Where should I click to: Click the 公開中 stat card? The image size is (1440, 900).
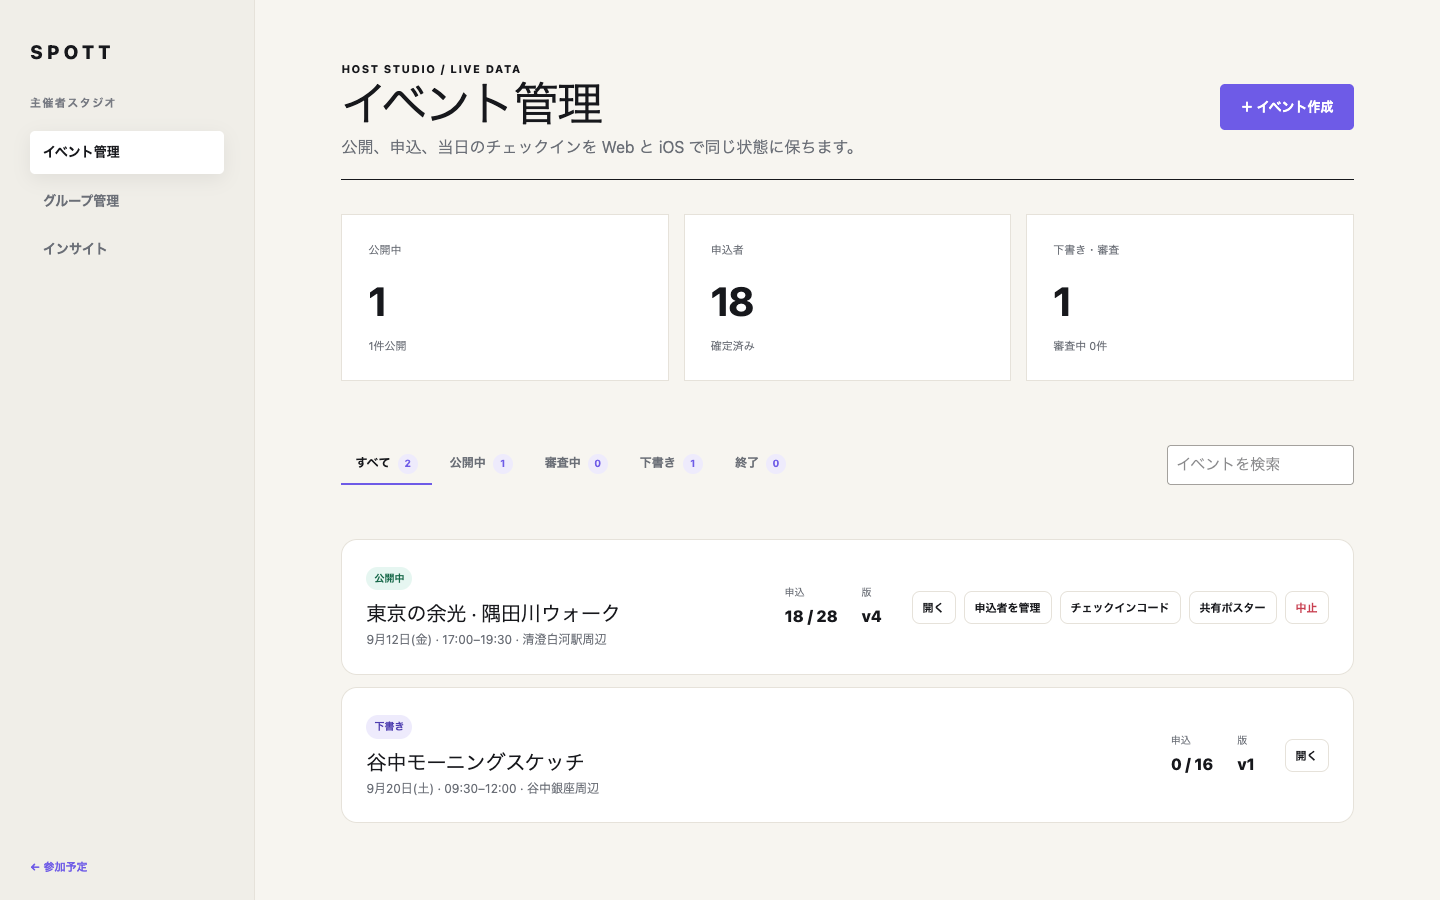pyautogui.click(x=505, y=297)
